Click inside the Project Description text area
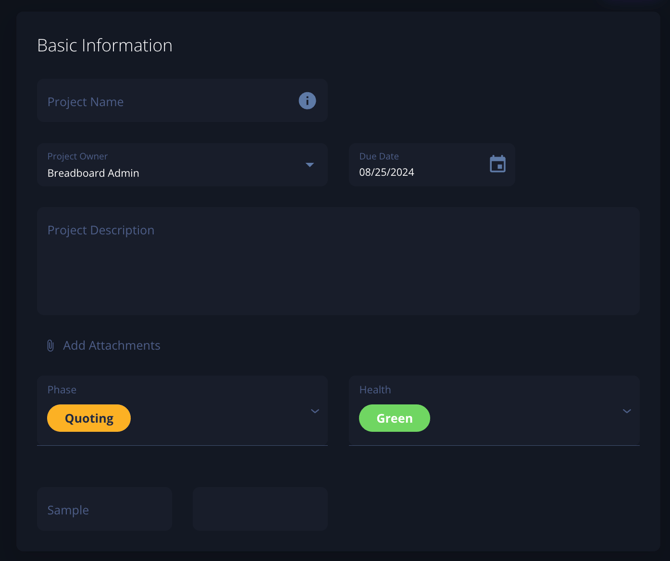This screenshot has width=670, height=561. pos(338,265)
